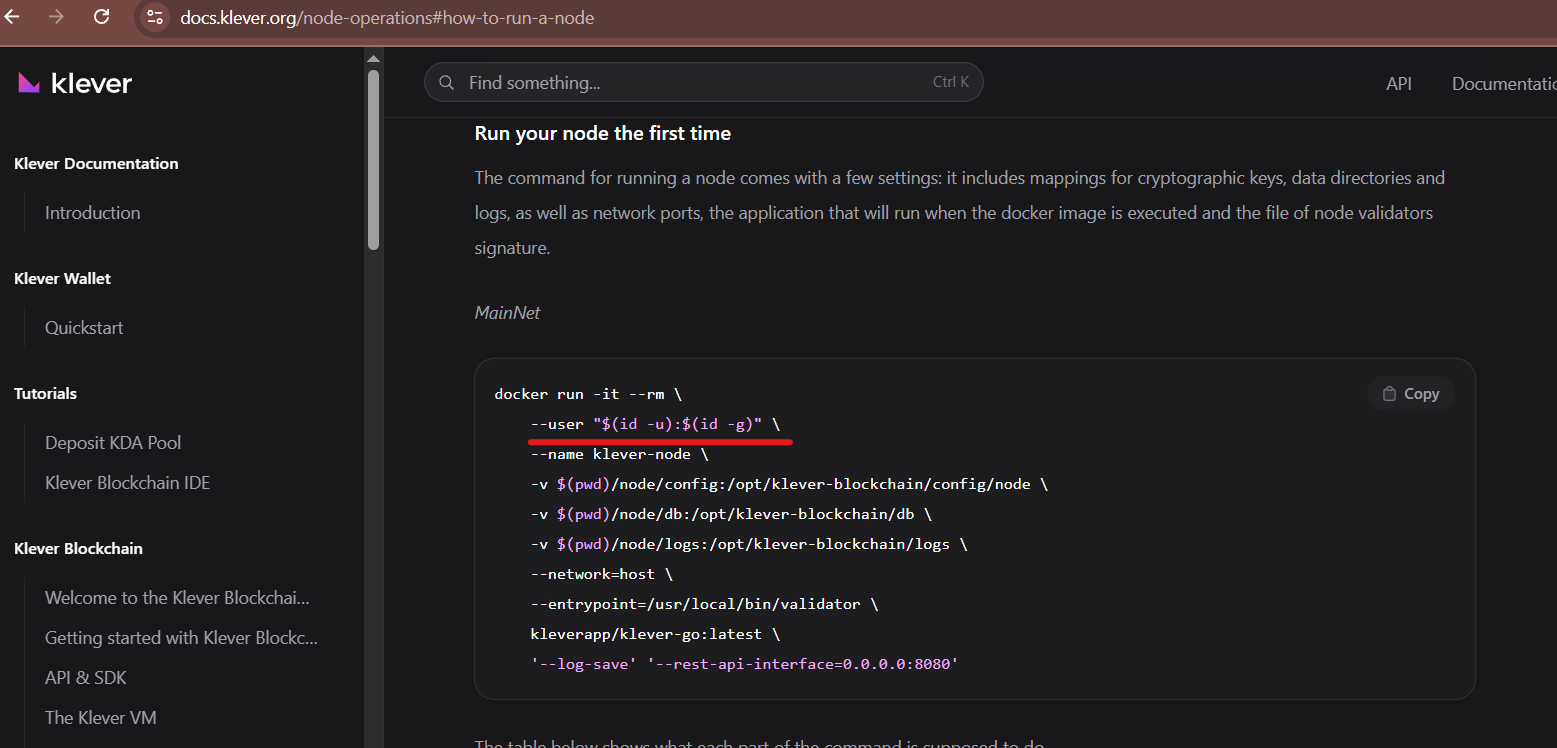The width and height of the screenshot is (1557, 748).
Task: Open the API & SDK sidebar page
Action: 86,678
